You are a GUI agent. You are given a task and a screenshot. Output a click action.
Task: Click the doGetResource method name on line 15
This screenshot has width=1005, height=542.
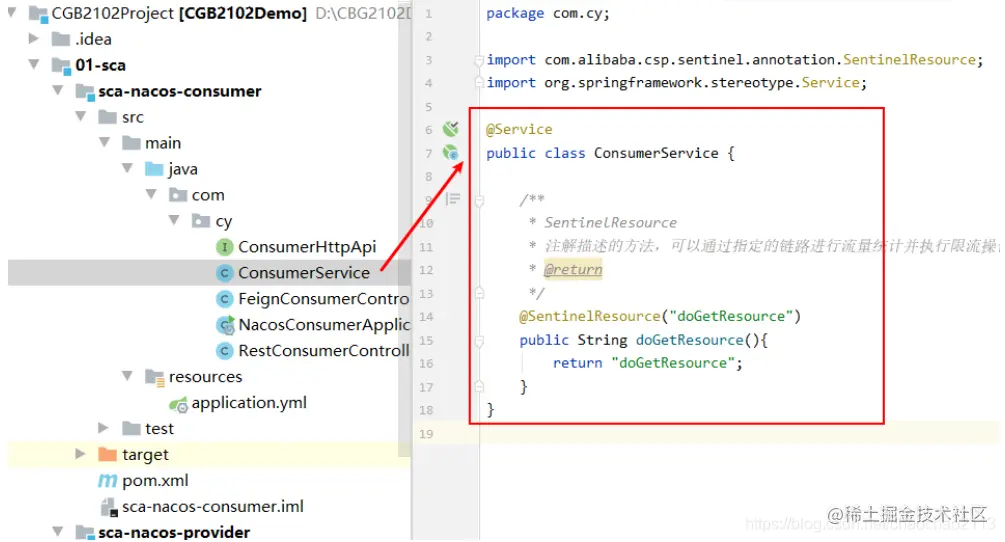click(x=690, y=340)
